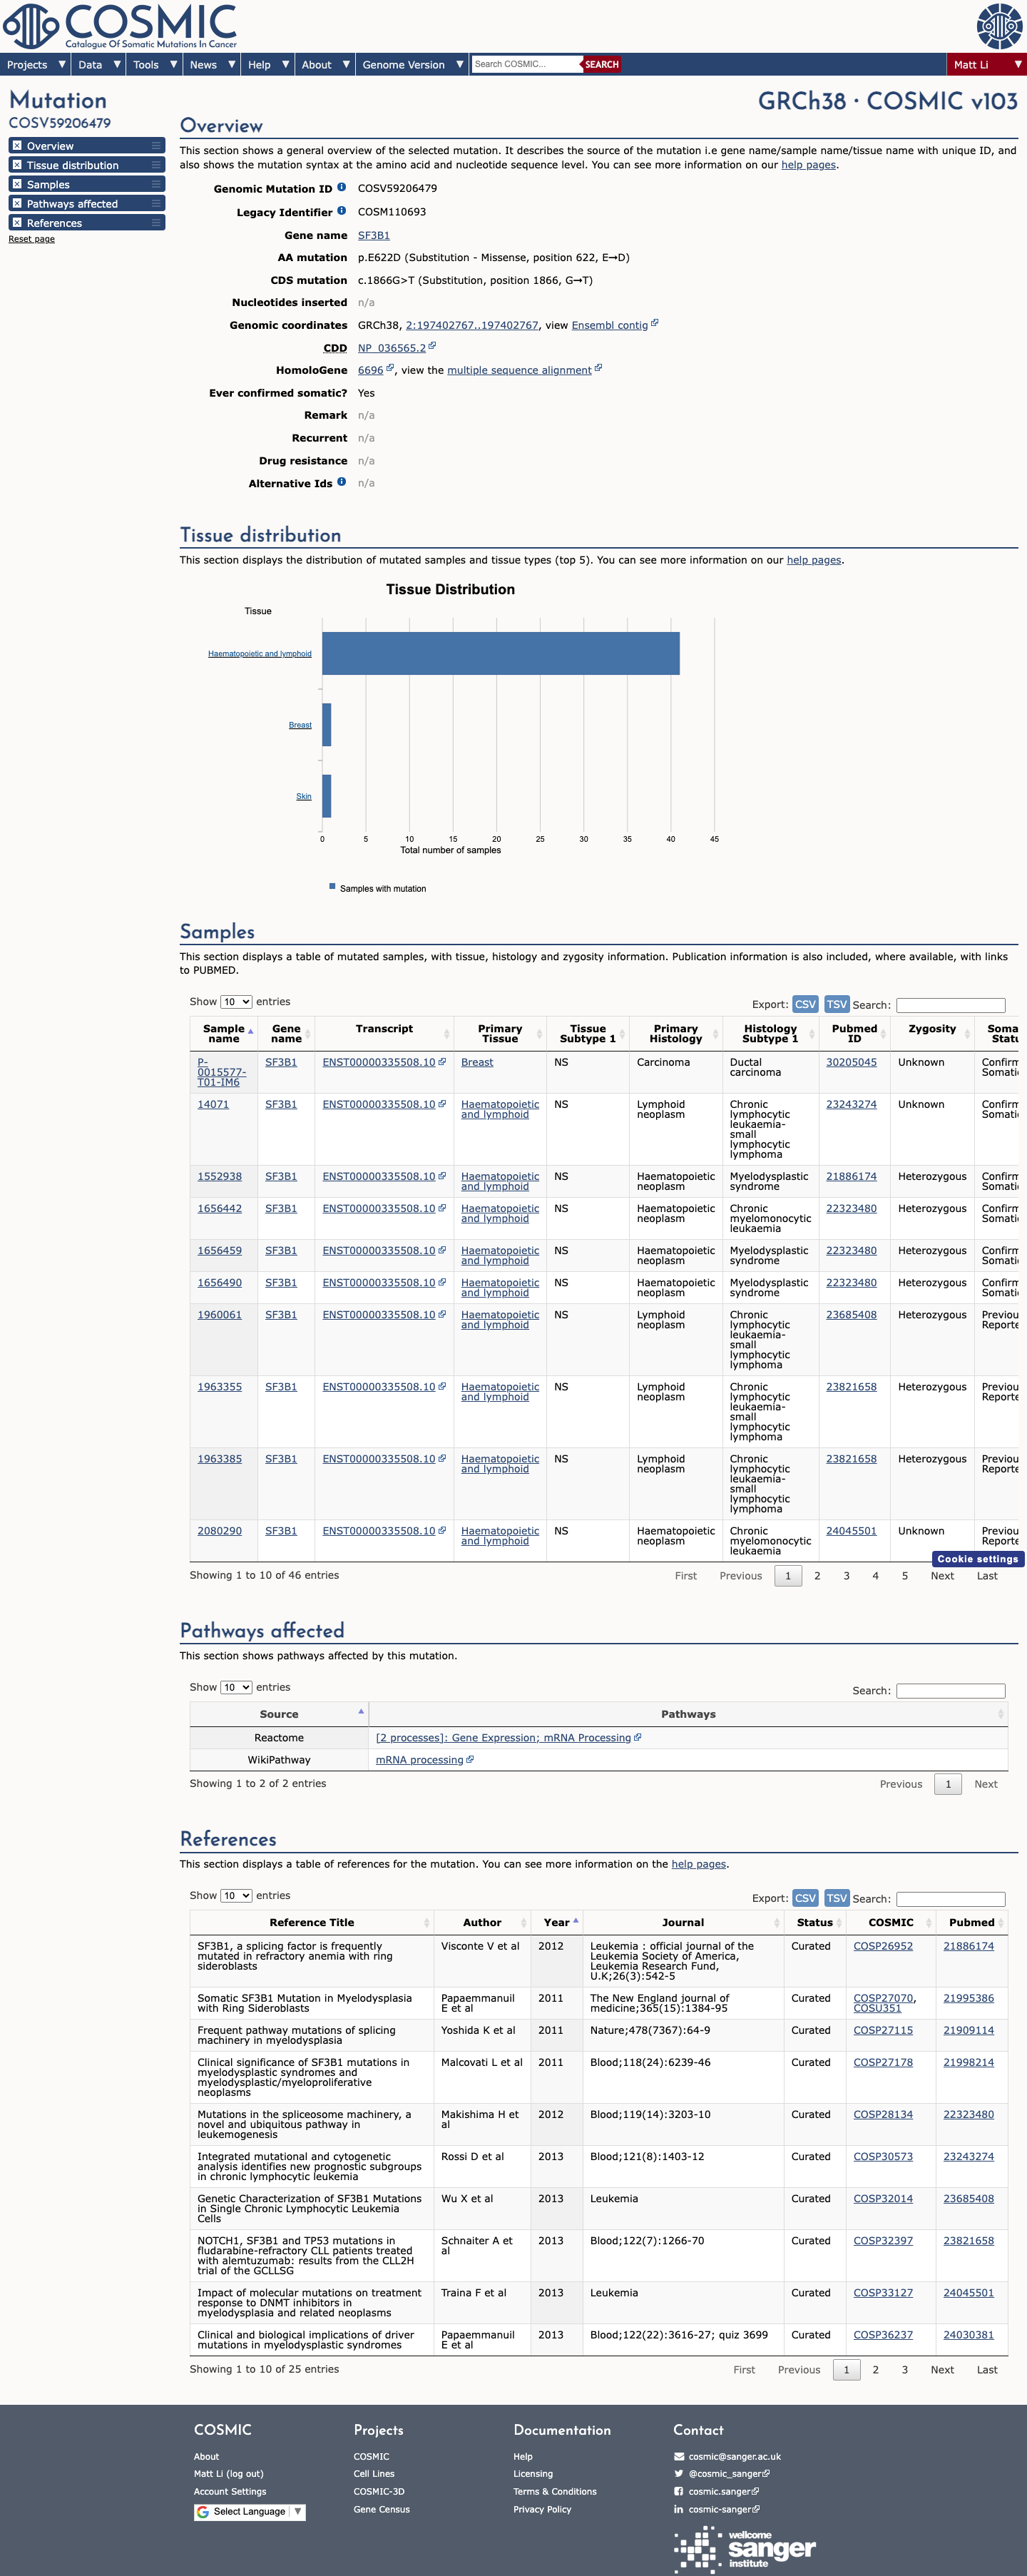Export Samples table as TSV

[837, 1004]
